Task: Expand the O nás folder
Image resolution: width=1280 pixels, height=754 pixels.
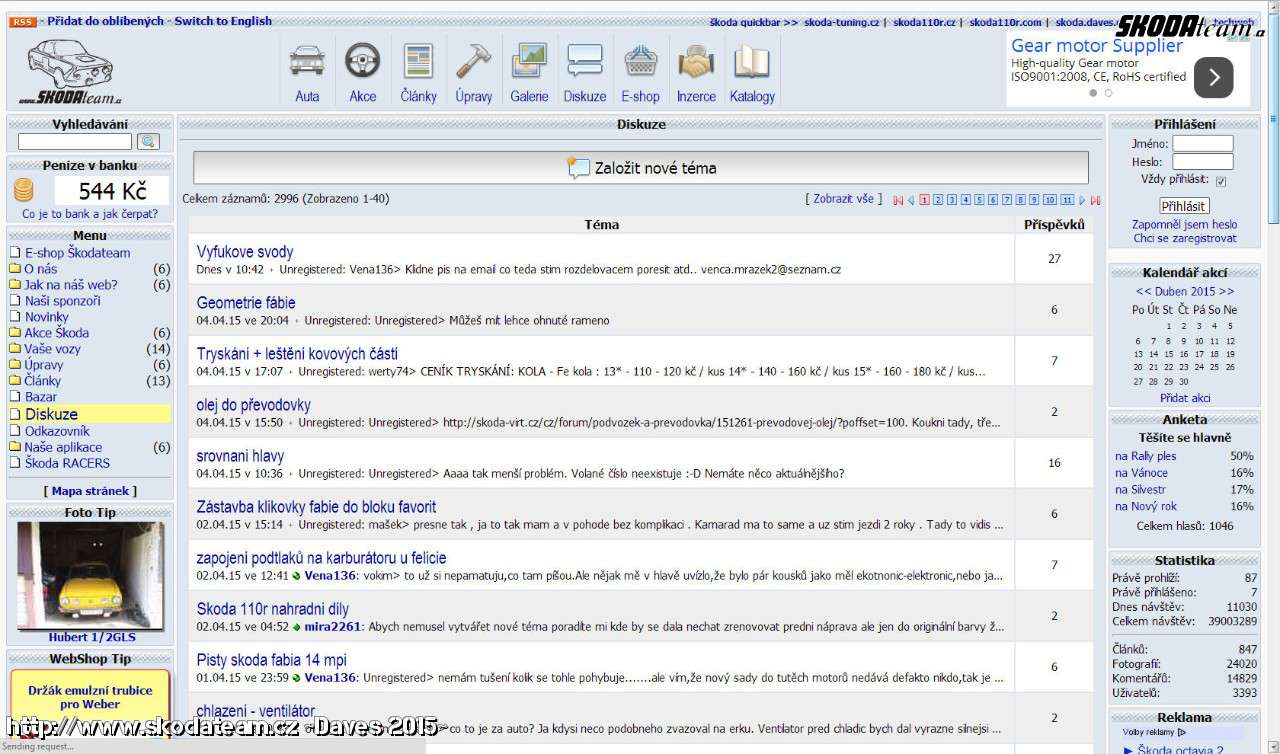Action: 15,269
